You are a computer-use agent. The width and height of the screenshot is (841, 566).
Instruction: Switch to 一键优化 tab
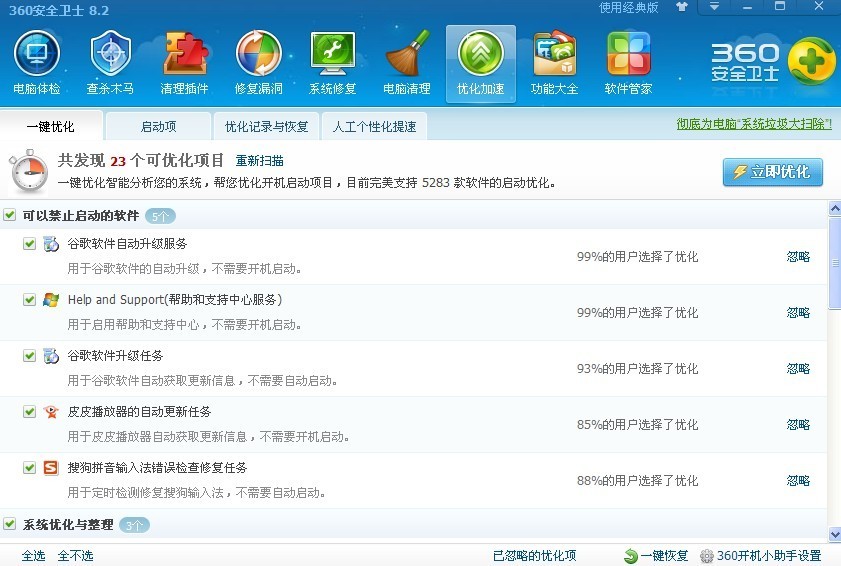tap(51, 126)
